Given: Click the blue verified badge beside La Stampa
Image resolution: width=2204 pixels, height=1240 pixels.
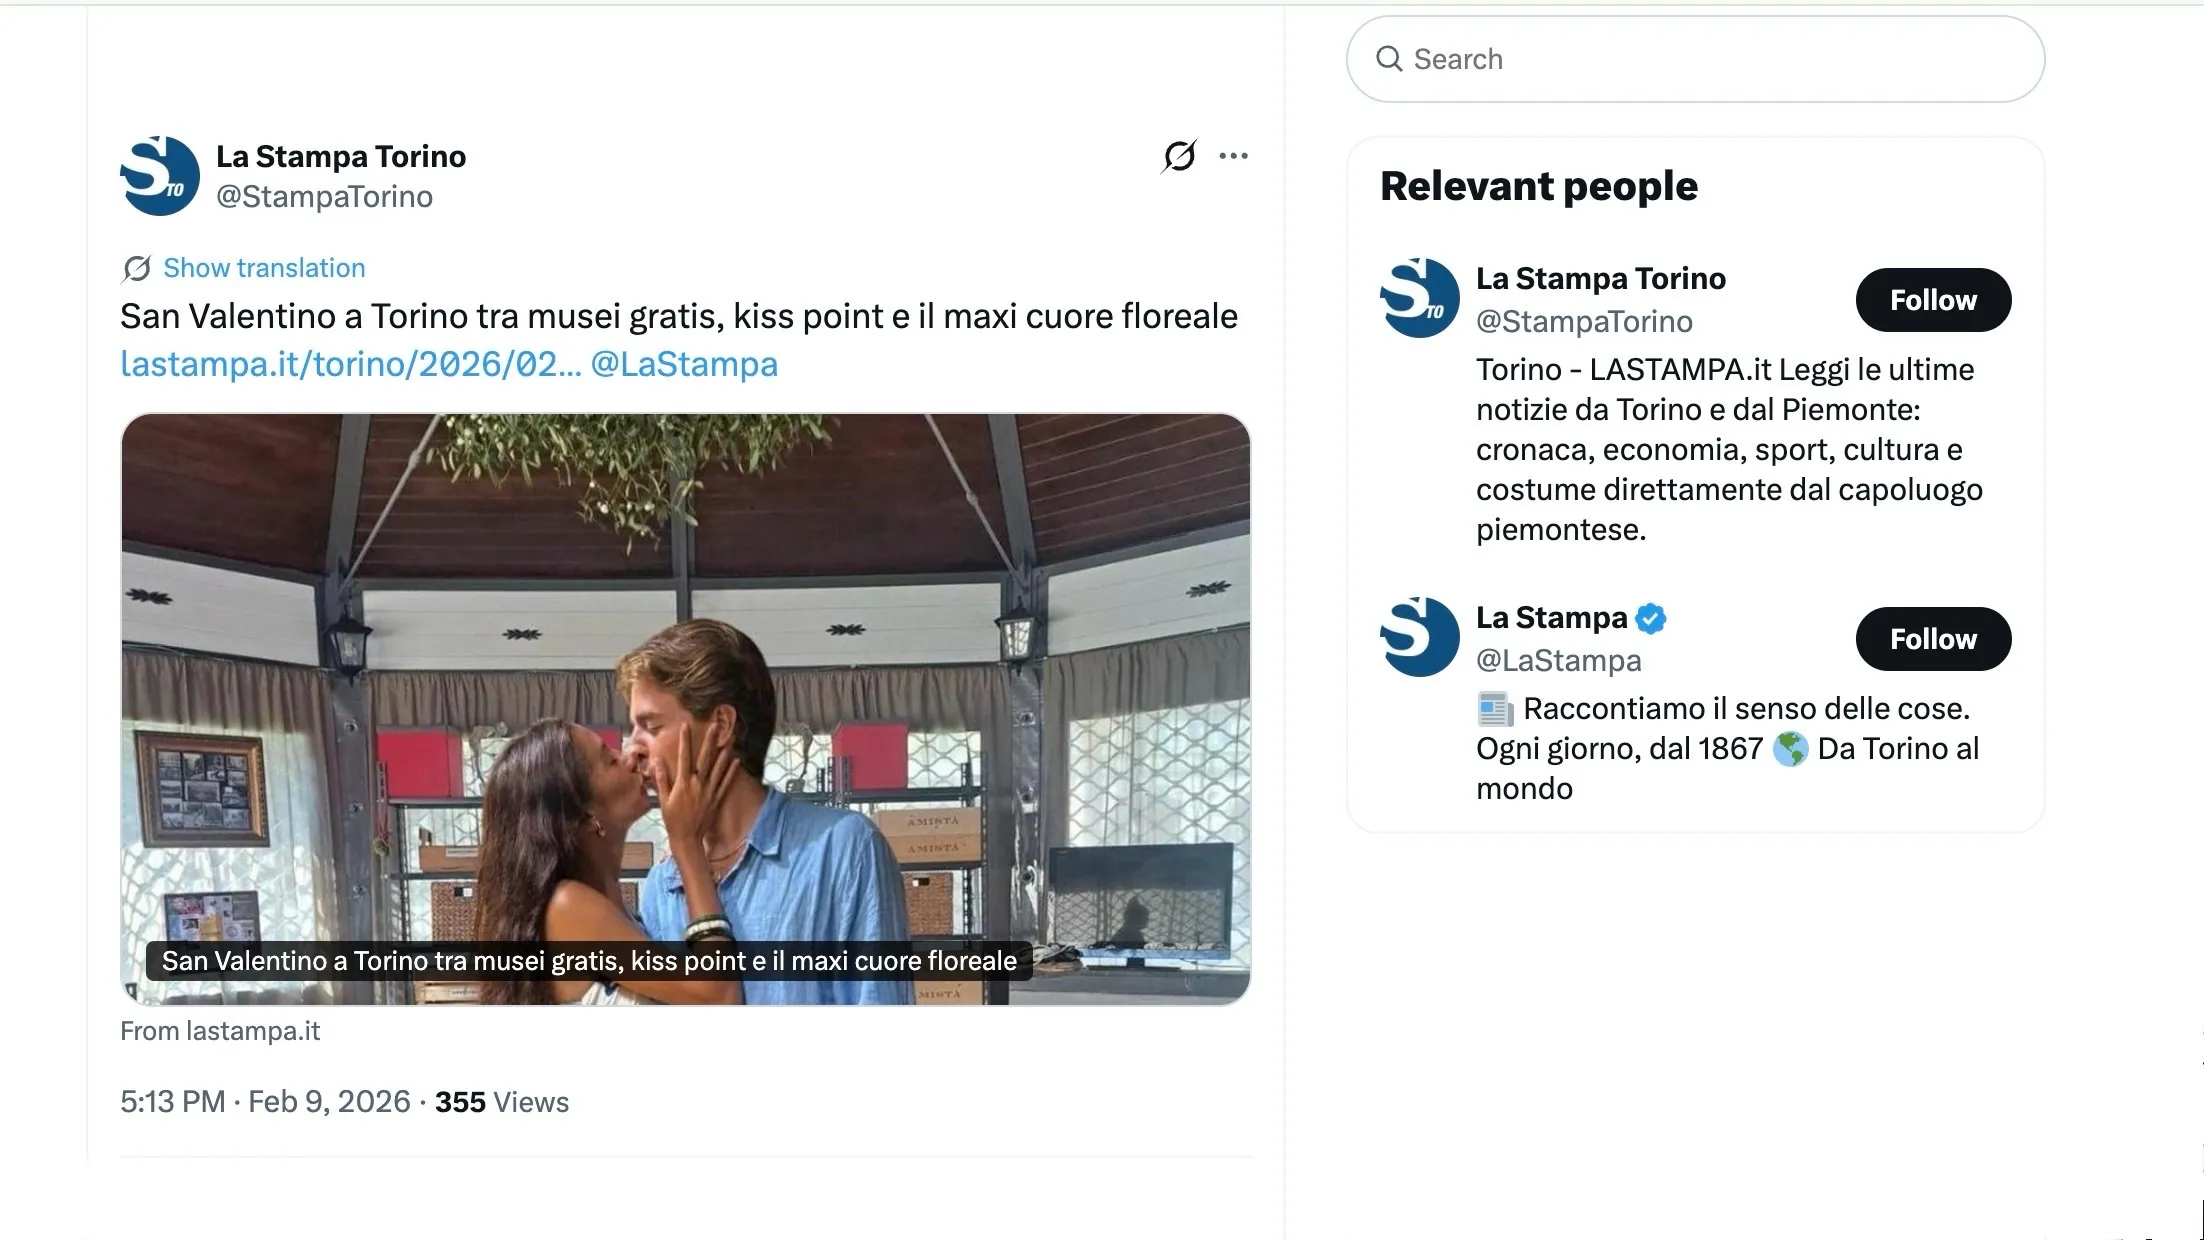Looking at the screenshot, I should [1651, 619].
